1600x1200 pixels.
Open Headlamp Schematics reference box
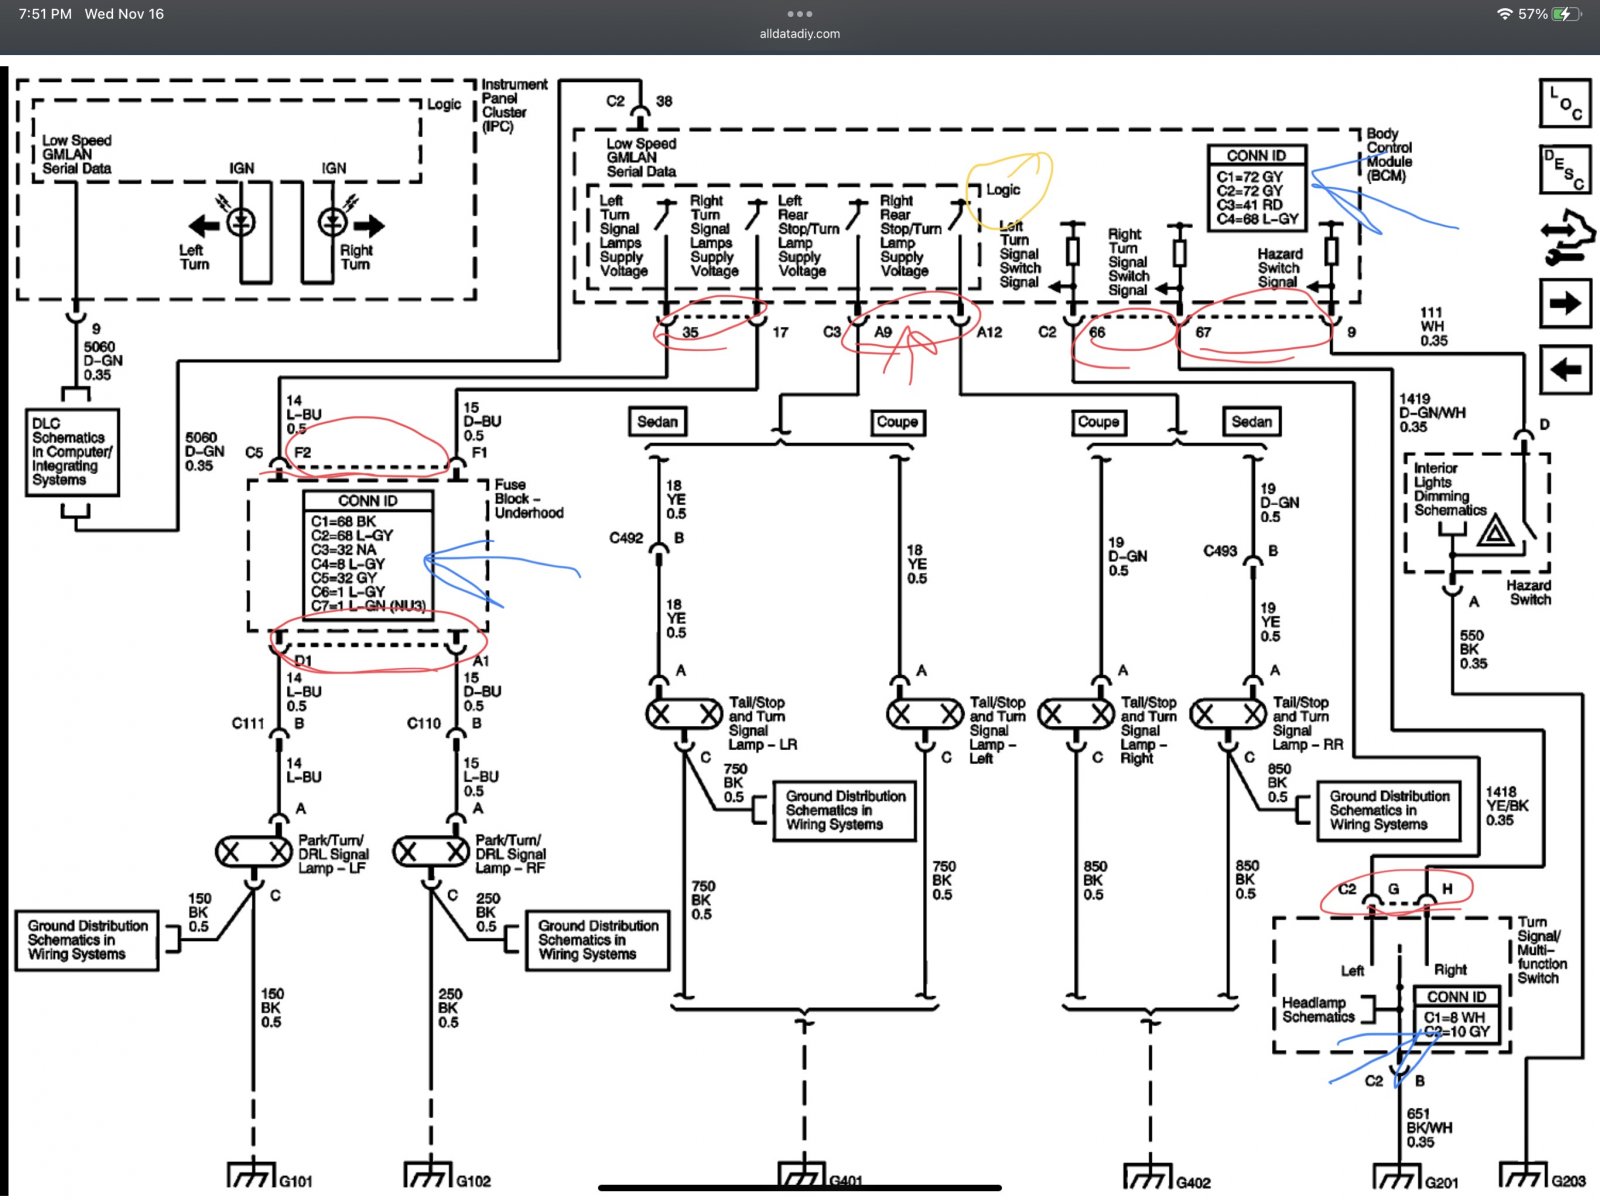coord(1318,1010)
